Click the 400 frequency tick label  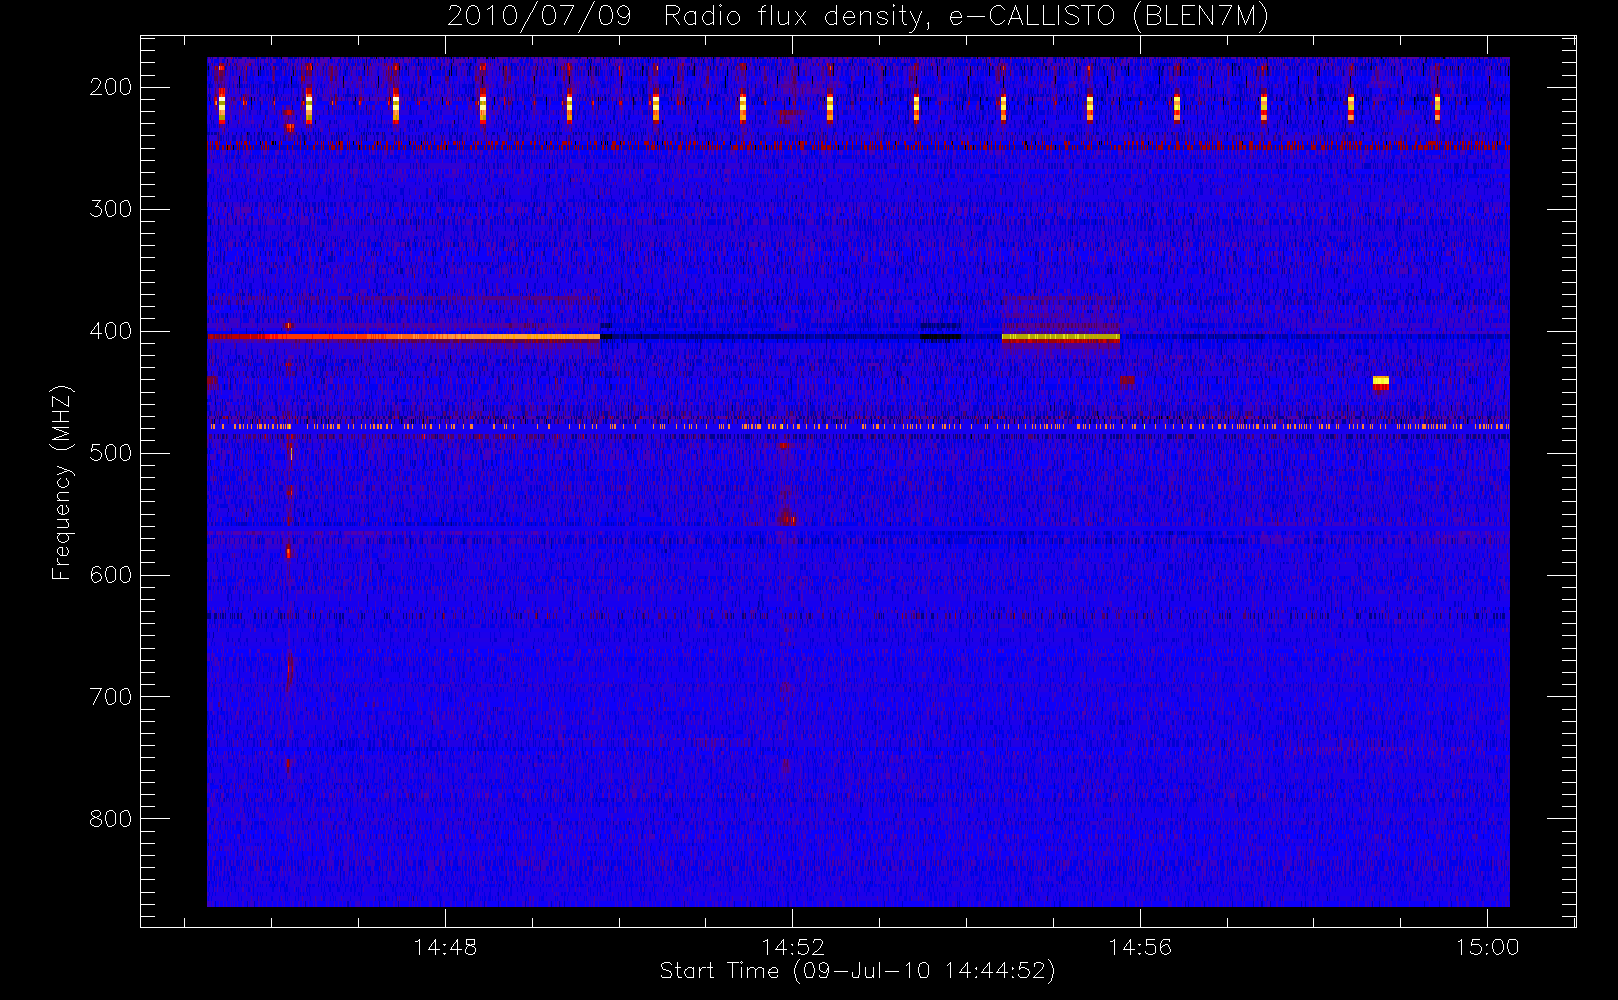(x=111, y=331)
